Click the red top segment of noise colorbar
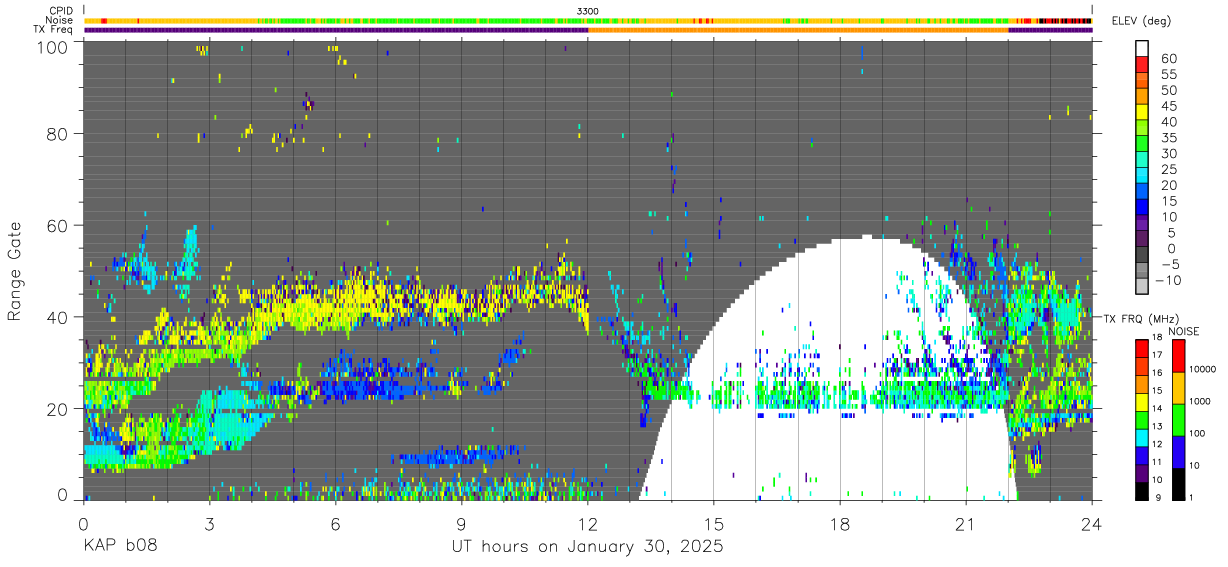 [1178, 355]
